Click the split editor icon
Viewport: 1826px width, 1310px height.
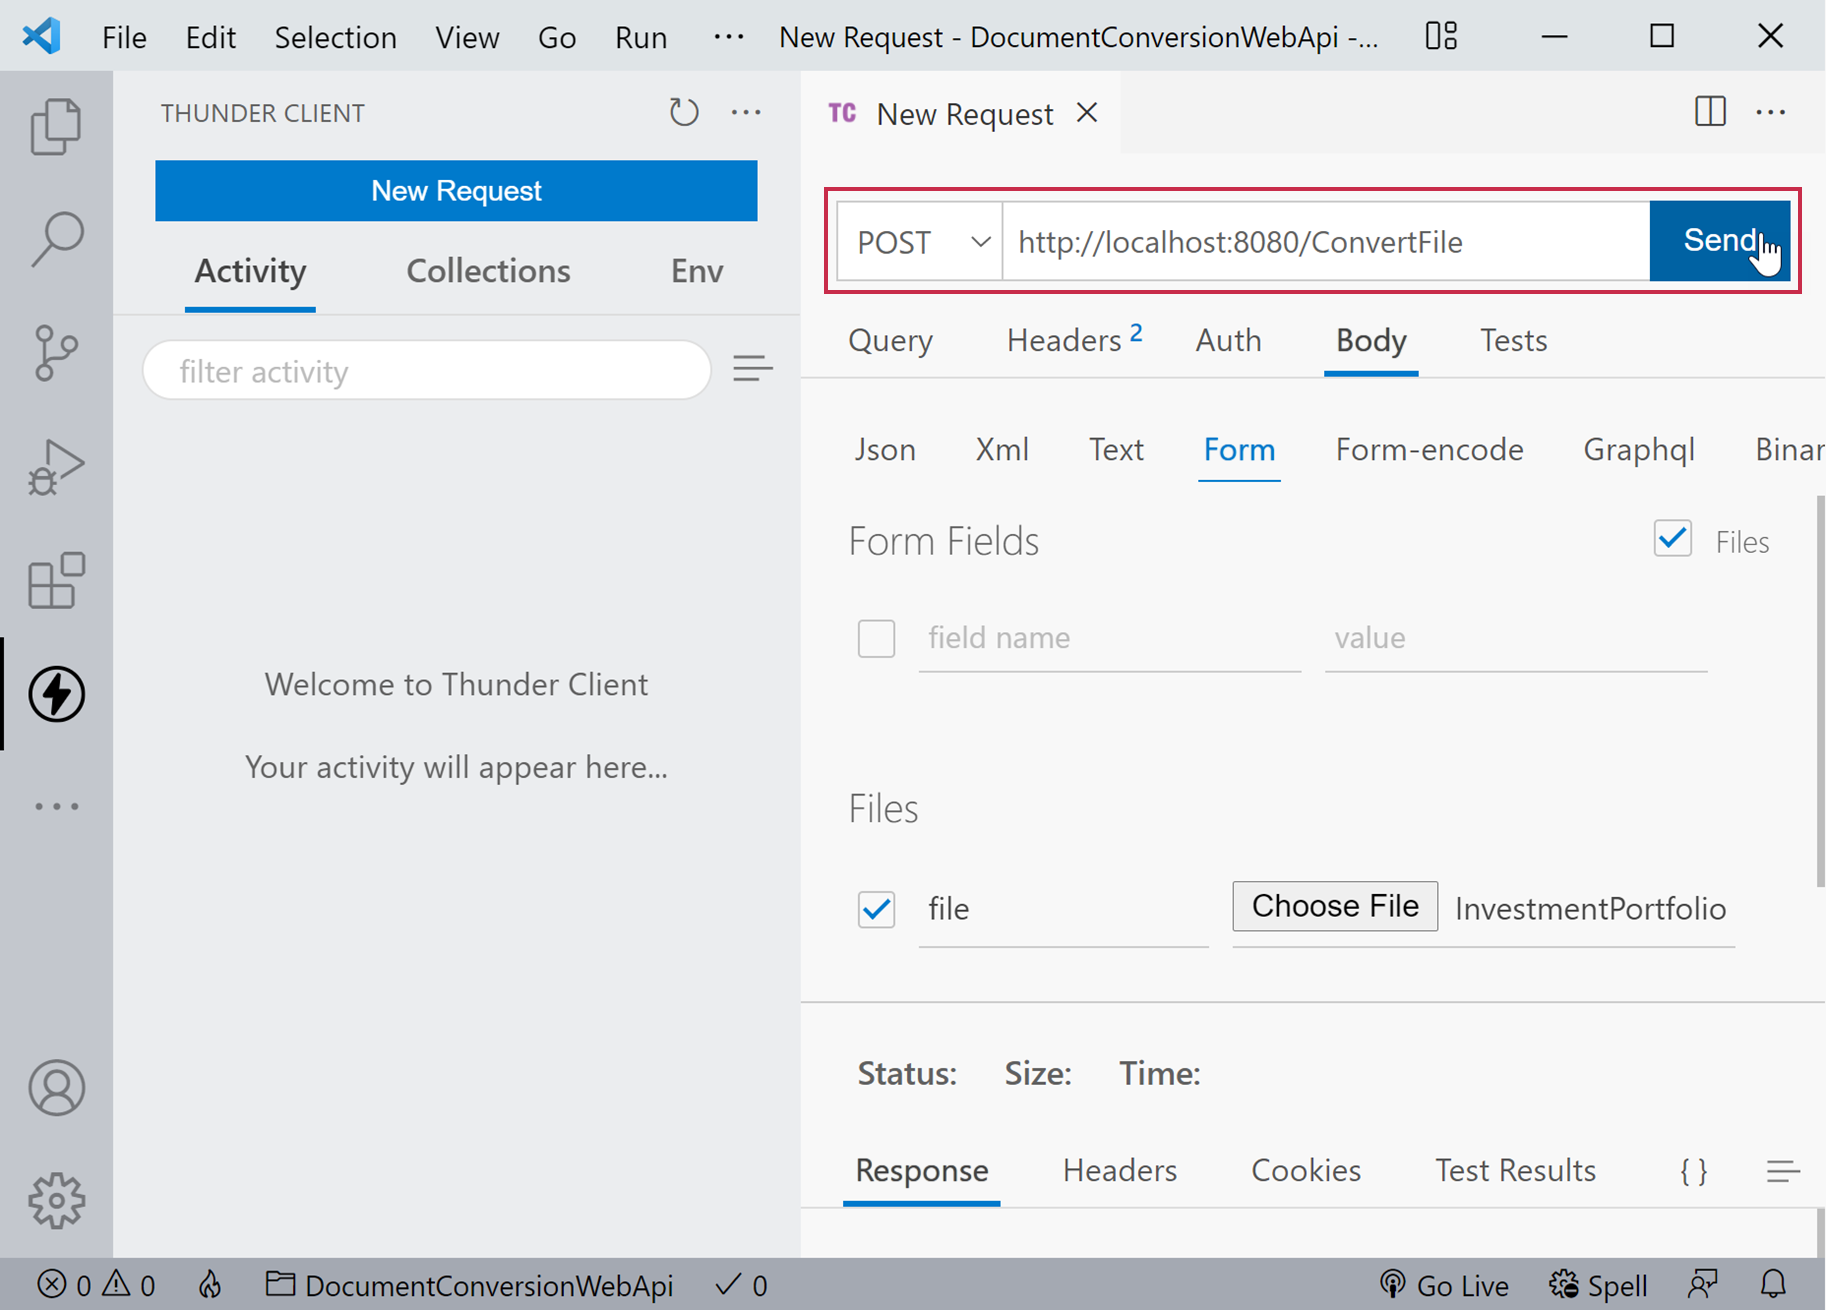(x=1710, y=112)
